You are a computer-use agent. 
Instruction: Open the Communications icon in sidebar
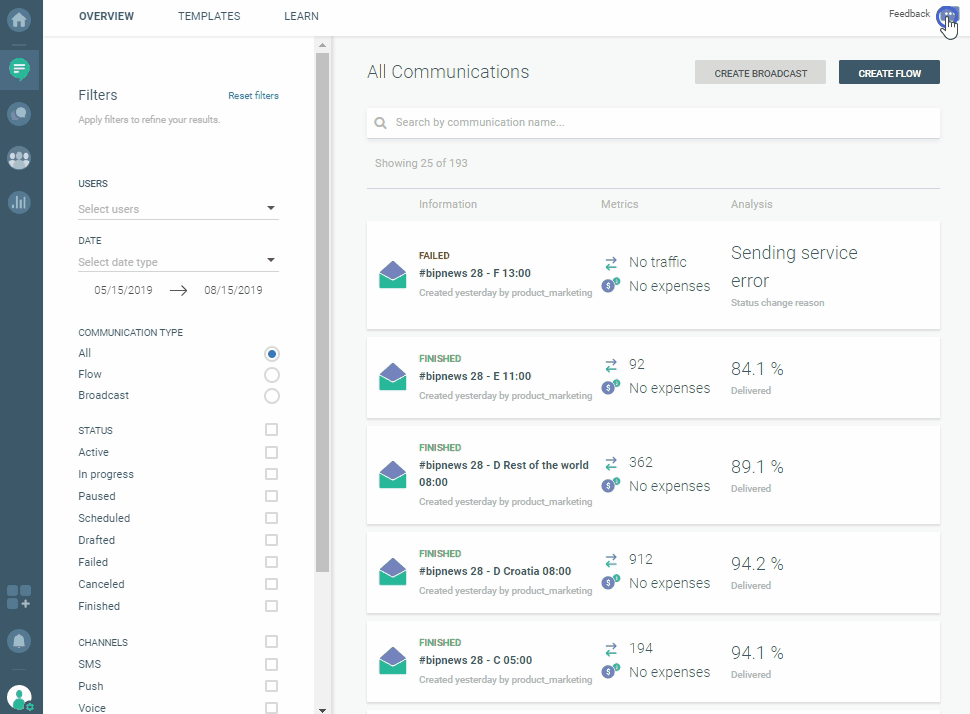19,69
